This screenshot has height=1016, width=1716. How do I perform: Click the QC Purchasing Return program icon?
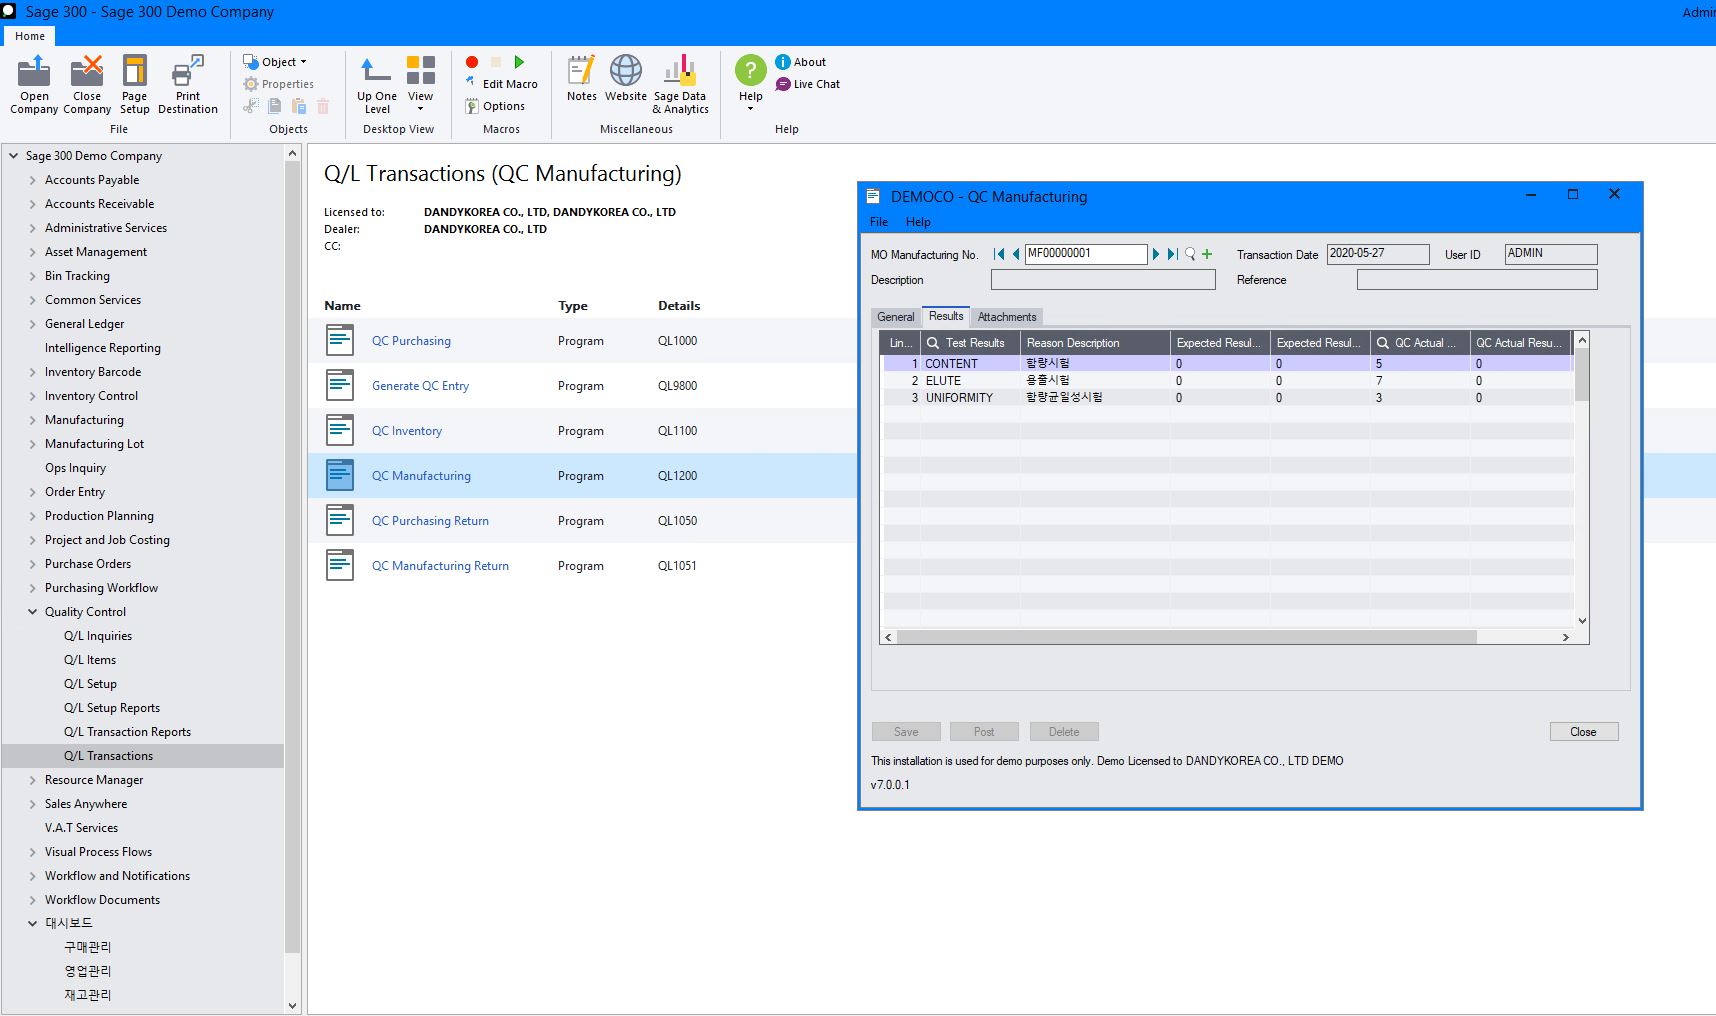click(x=340, y=520)
